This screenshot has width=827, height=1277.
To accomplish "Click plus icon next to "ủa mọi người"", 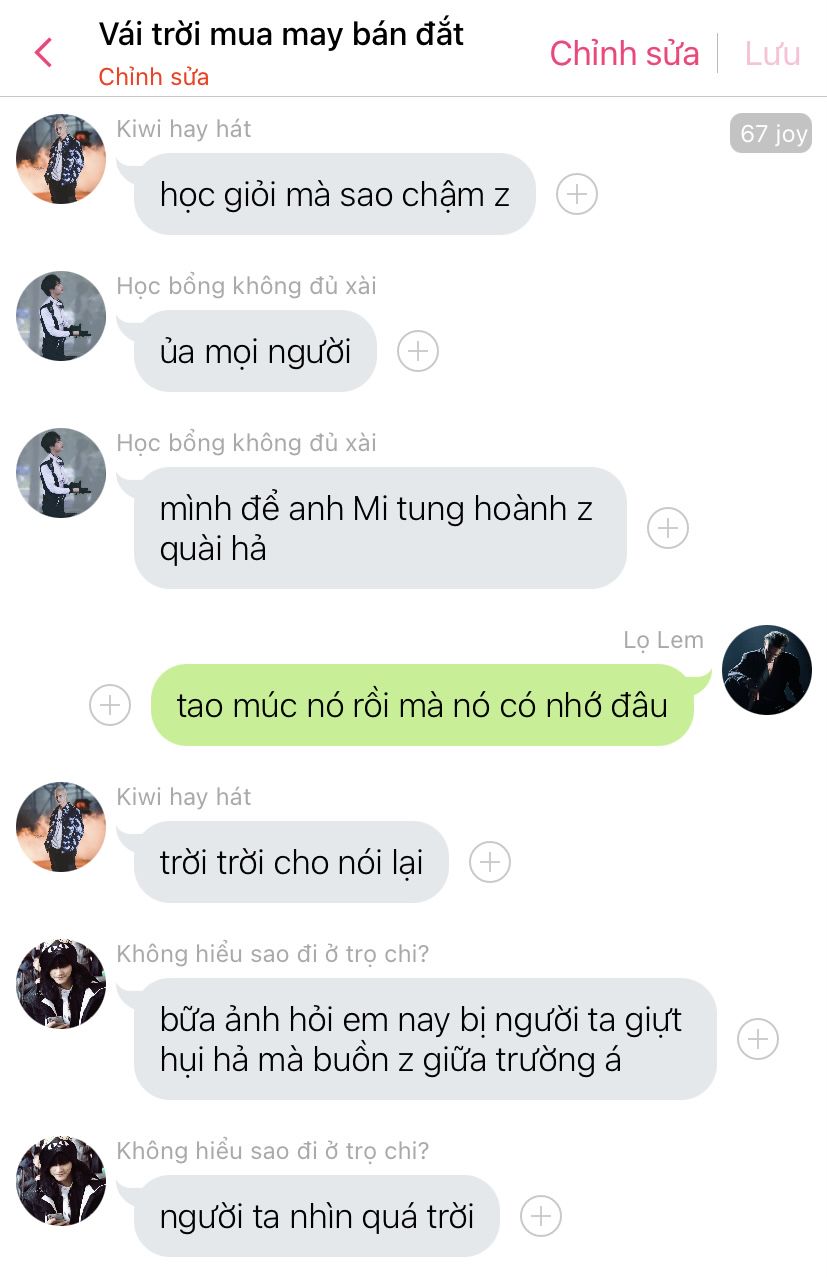I will click(x=418, y=351).
